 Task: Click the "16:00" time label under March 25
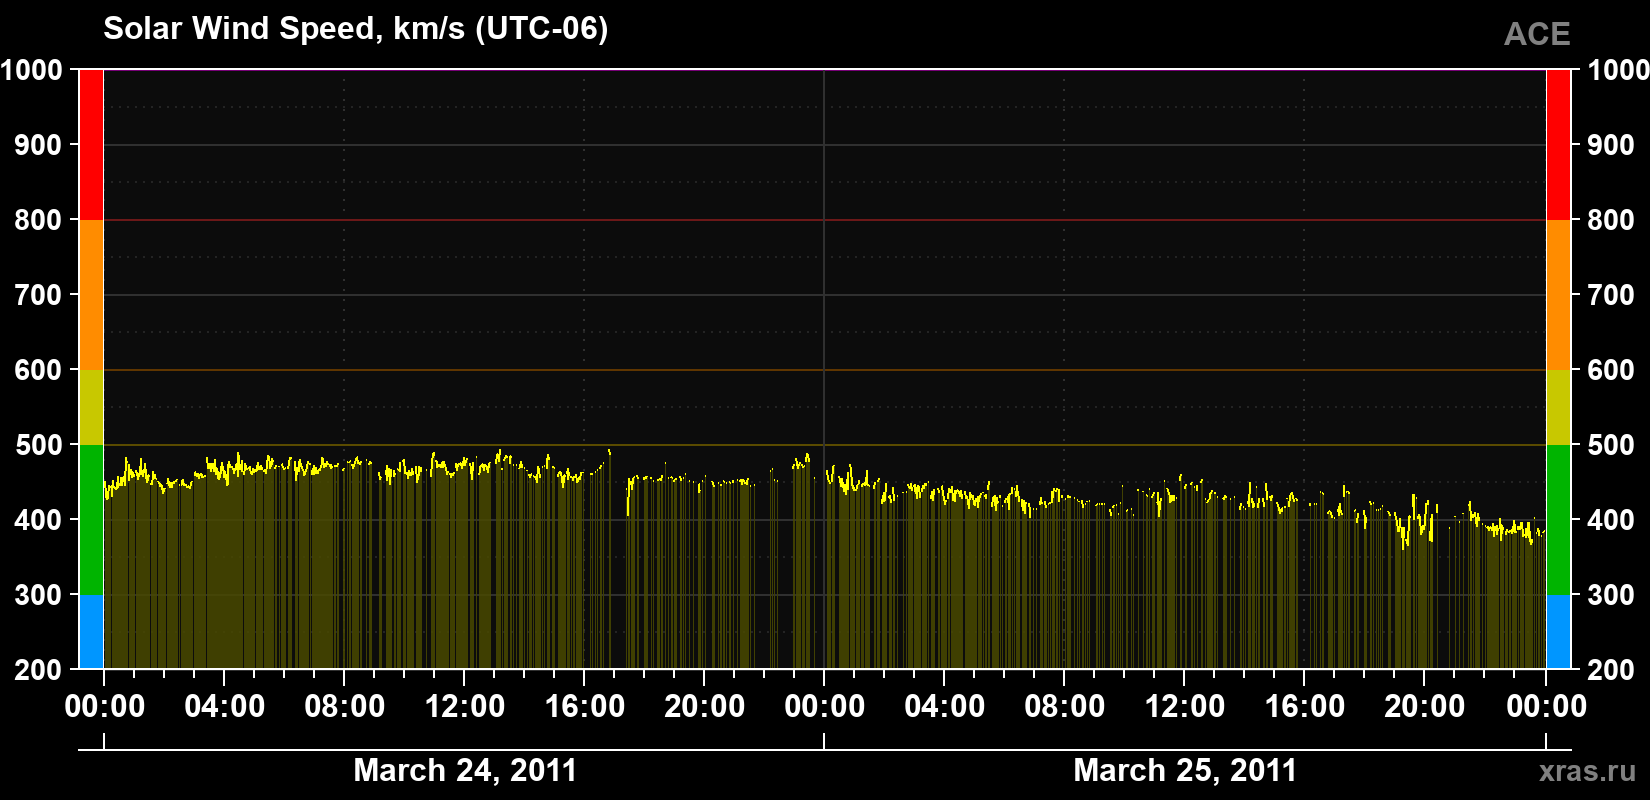1305,707
